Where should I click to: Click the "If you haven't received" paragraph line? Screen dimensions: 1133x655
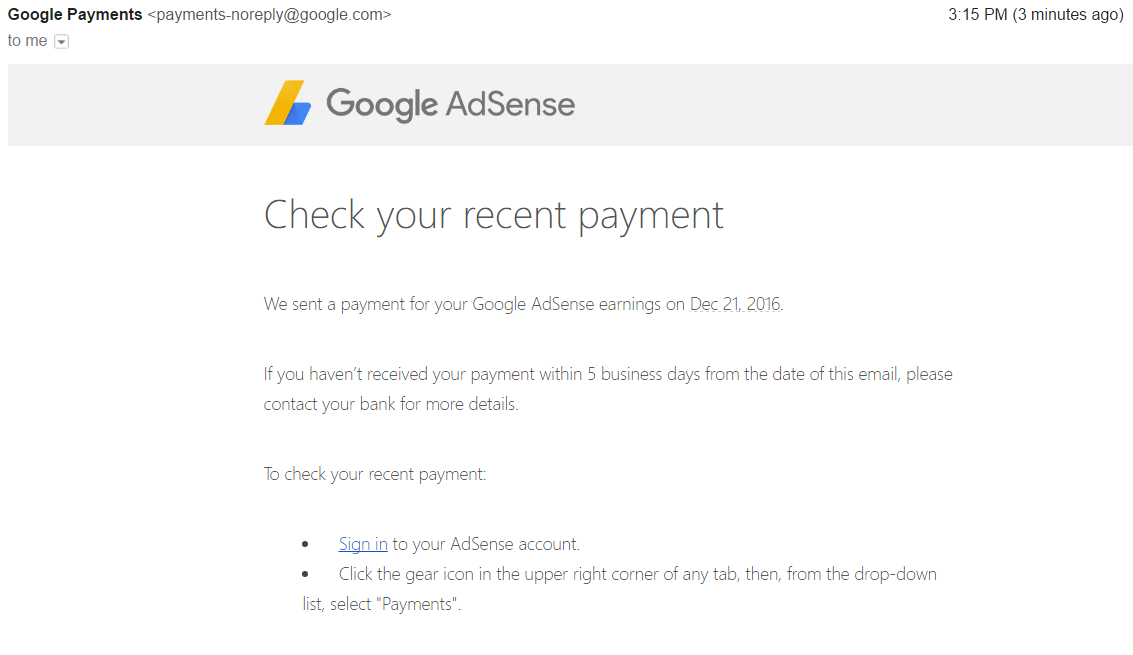[607, 374]
